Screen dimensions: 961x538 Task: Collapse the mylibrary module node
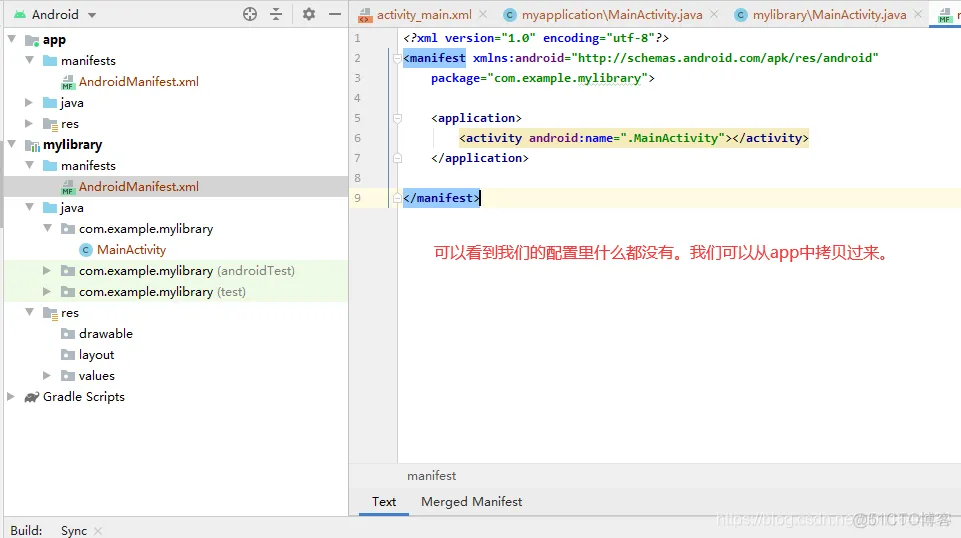pyautogui.click(x=12, y=145)
